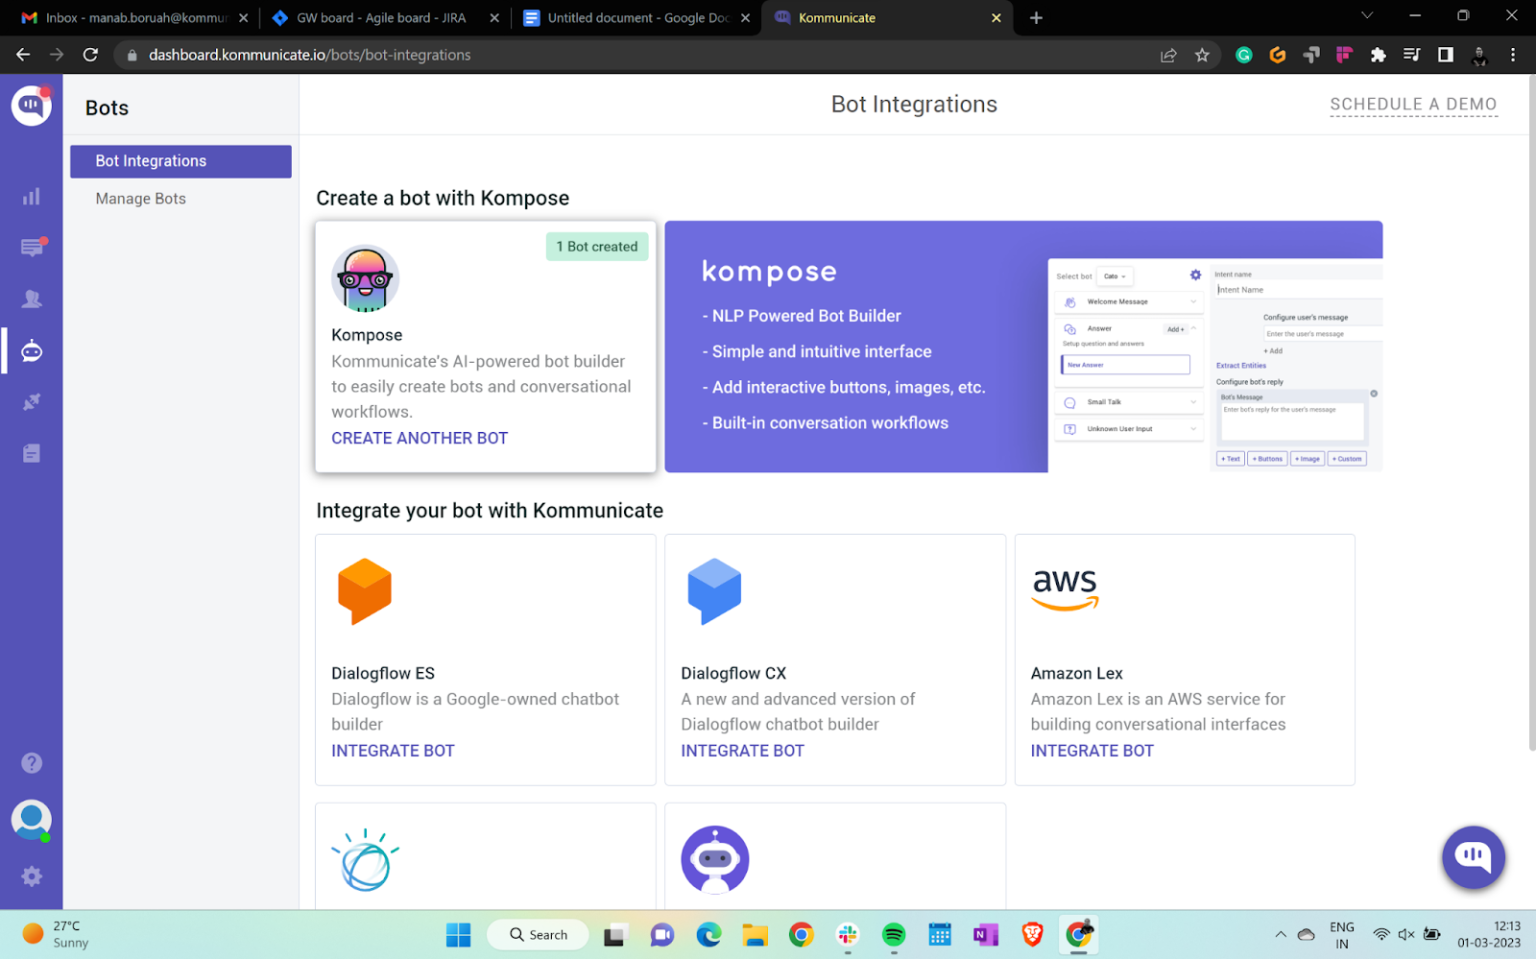Select Manage Bots in the Bots panel
This screenshot has width=1536, height=959.
pyautogui.click(x=140, y=198)
